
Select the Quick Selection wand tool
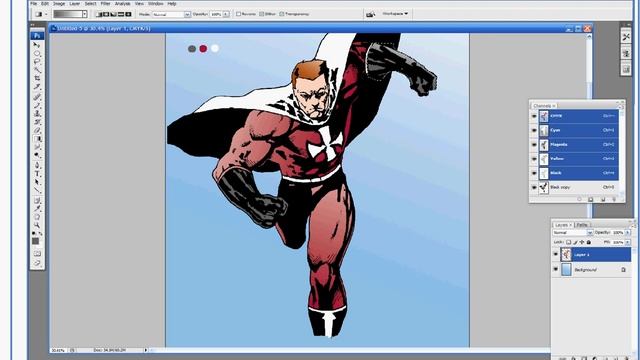tap(37, 70)
